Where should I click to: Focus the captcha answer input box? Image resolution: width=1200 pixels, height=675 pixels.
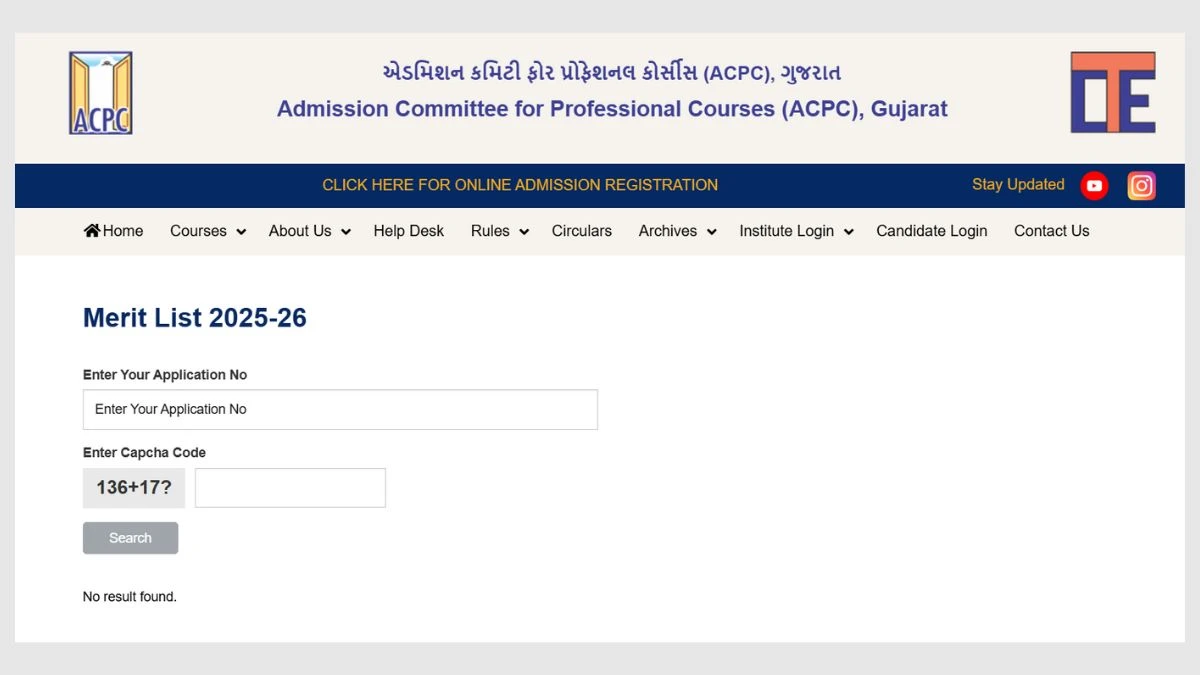[290, 488]
